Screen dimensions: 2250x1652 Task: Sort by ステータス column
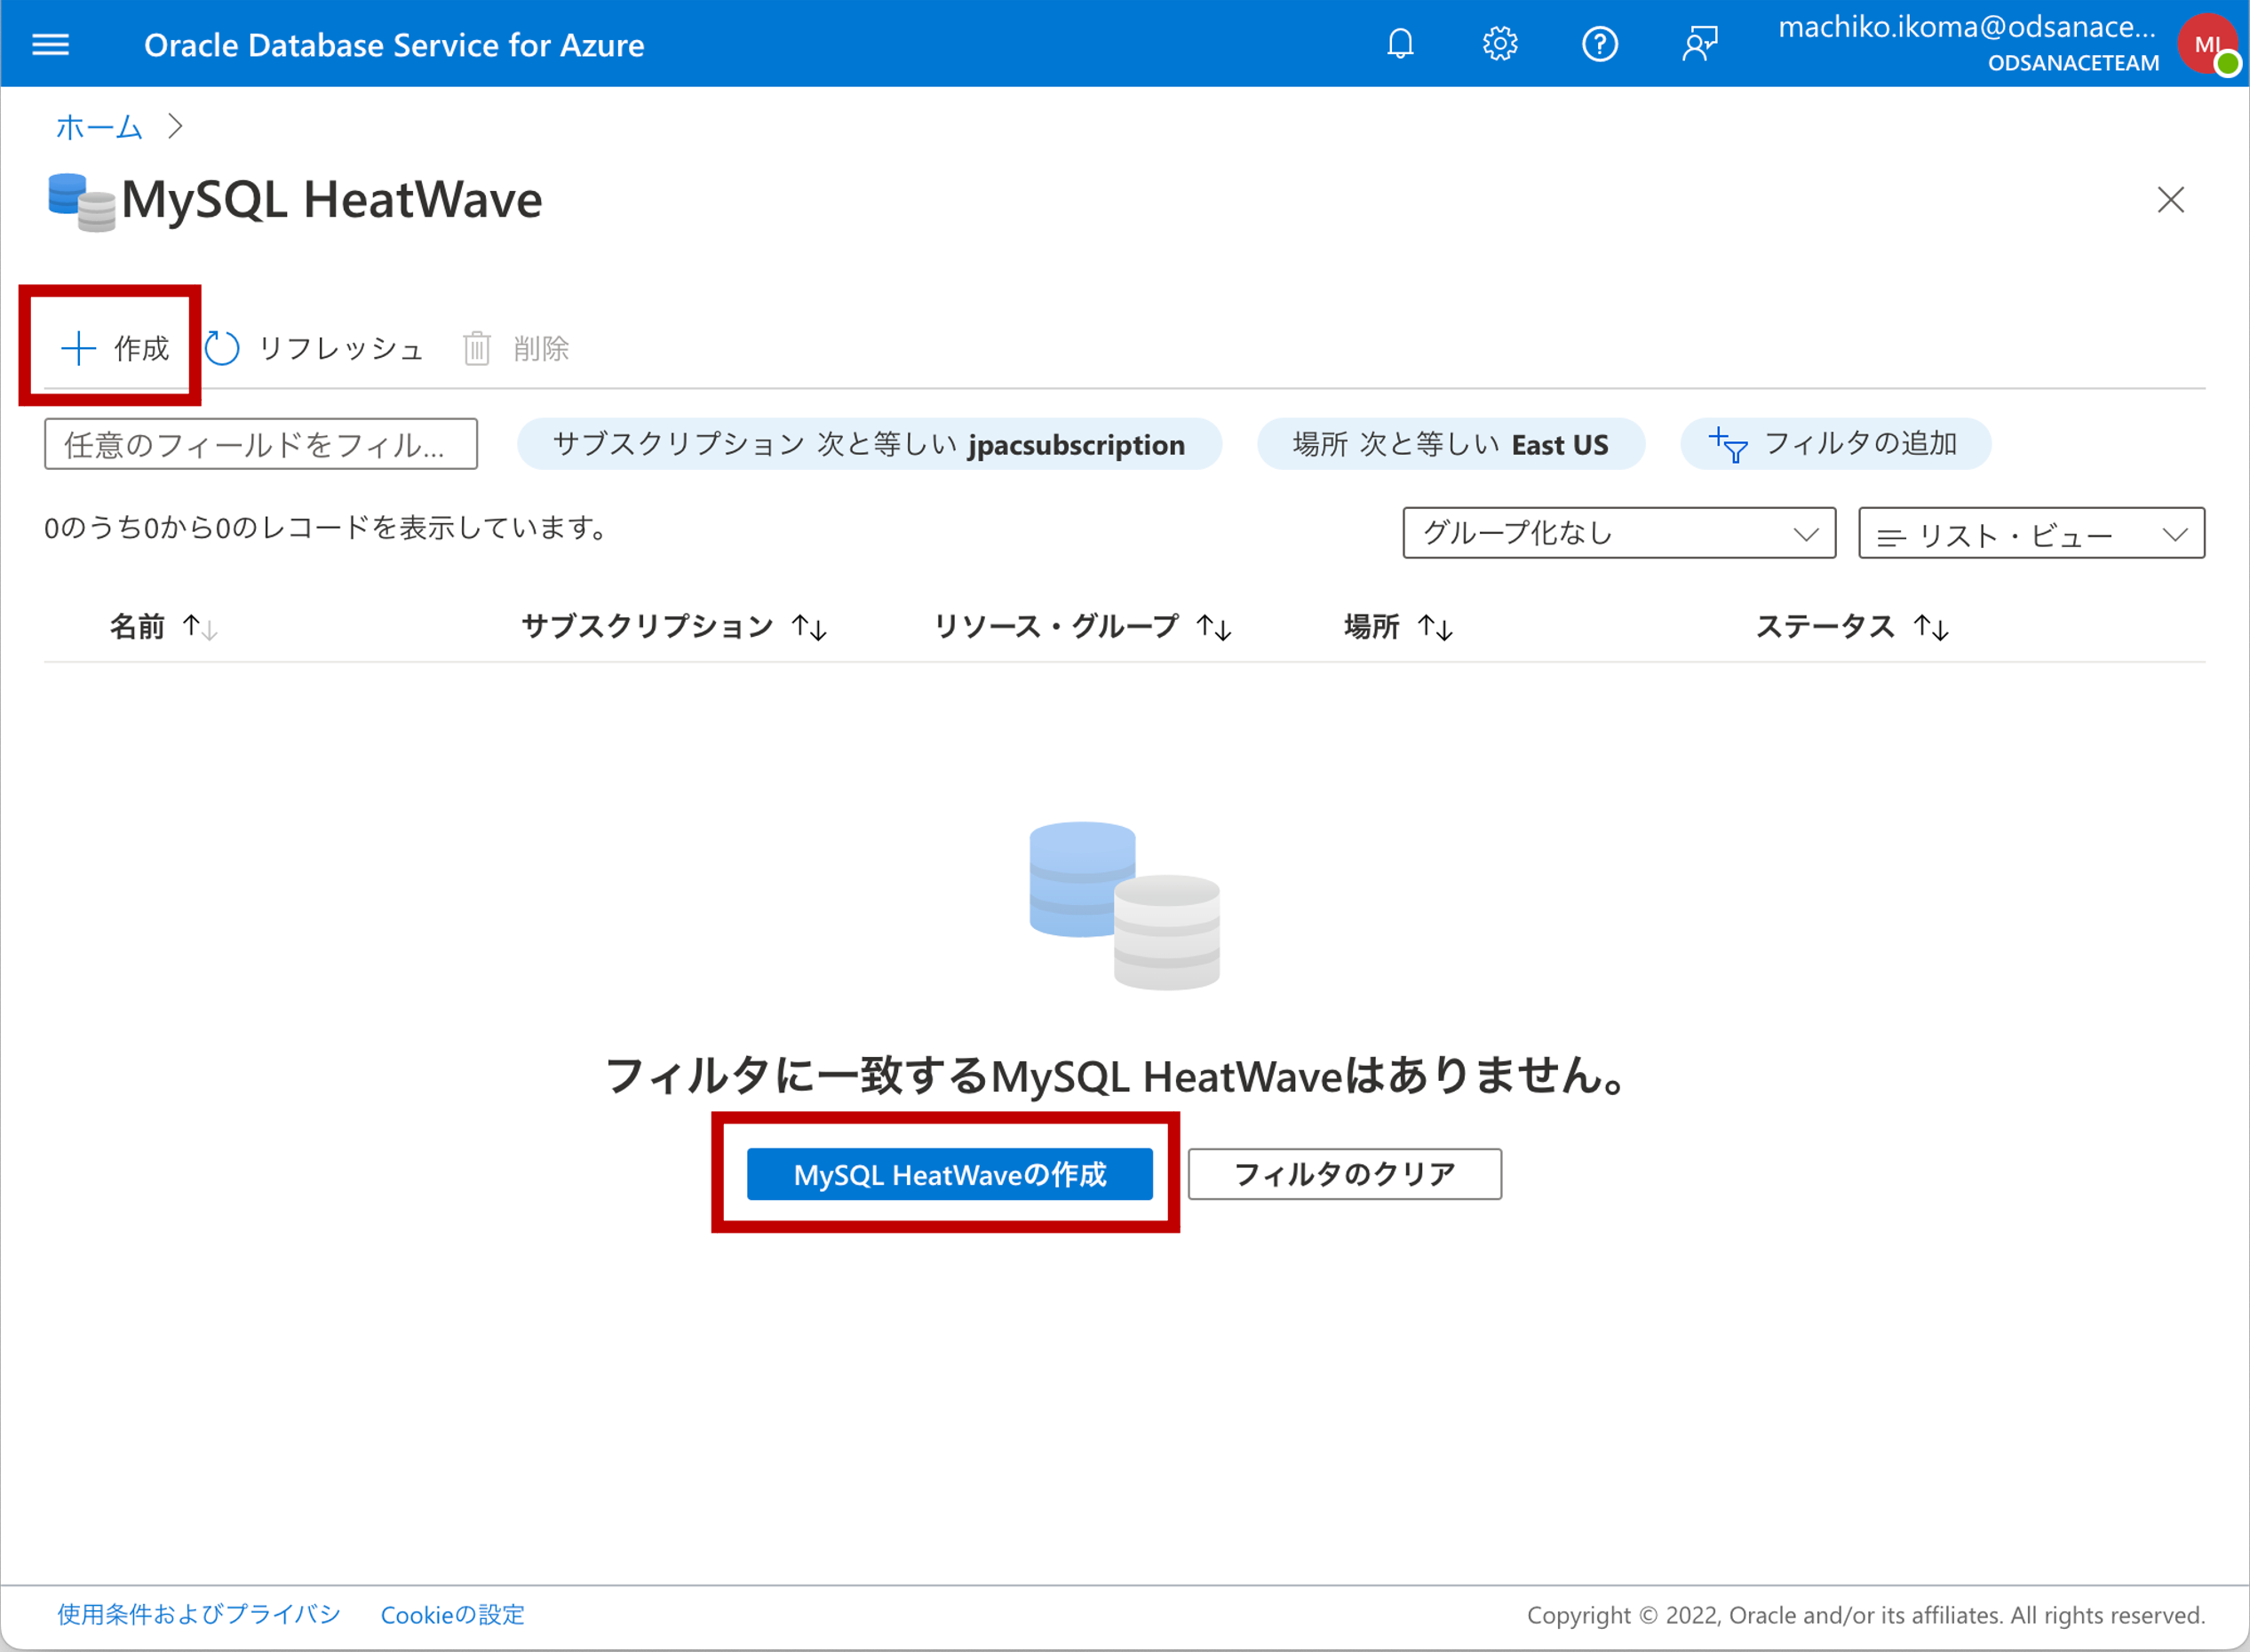(x=1825, y=627)
